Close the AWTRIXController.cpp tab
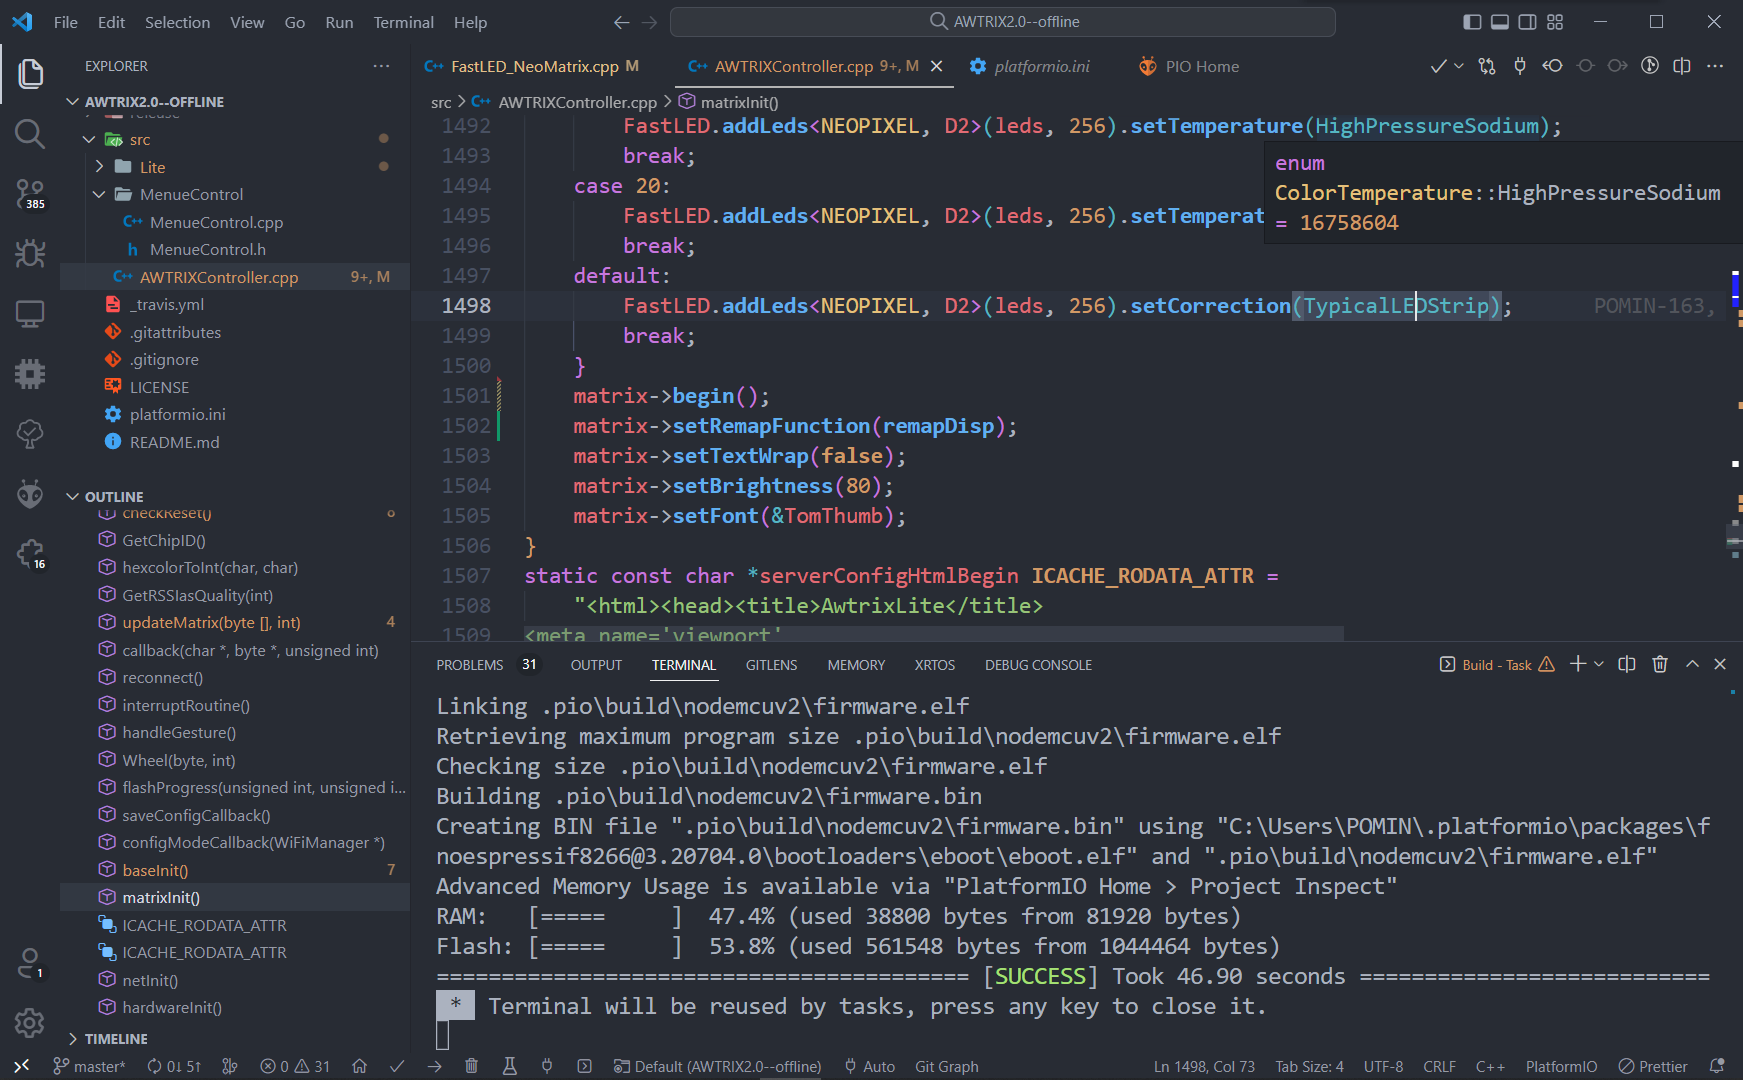Screen dimensions: 1743x1080 pos(937,66)
